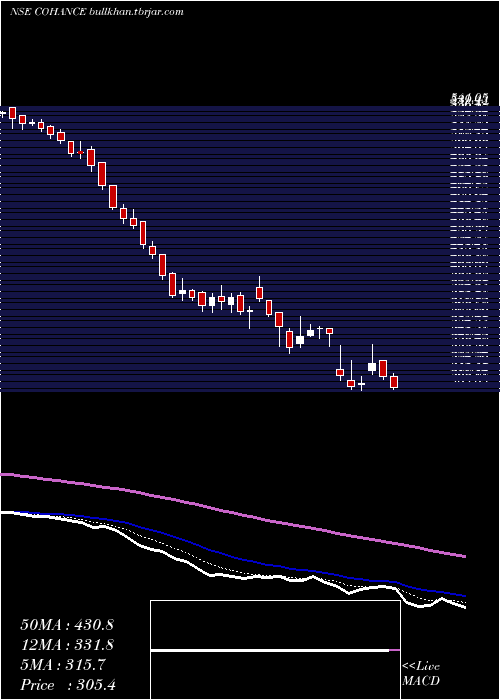
Task: Click the NSE COHANCE chart title text
Action: [x=96, y=12]
